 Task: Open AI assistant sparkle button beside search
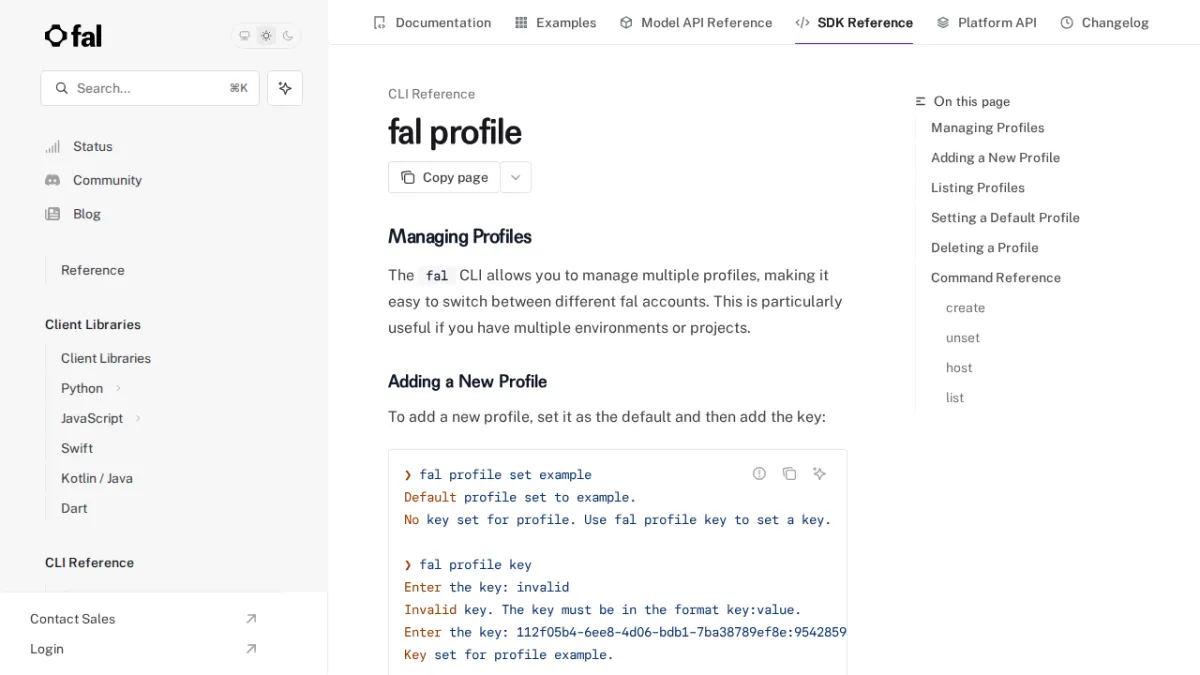[285, 88]
